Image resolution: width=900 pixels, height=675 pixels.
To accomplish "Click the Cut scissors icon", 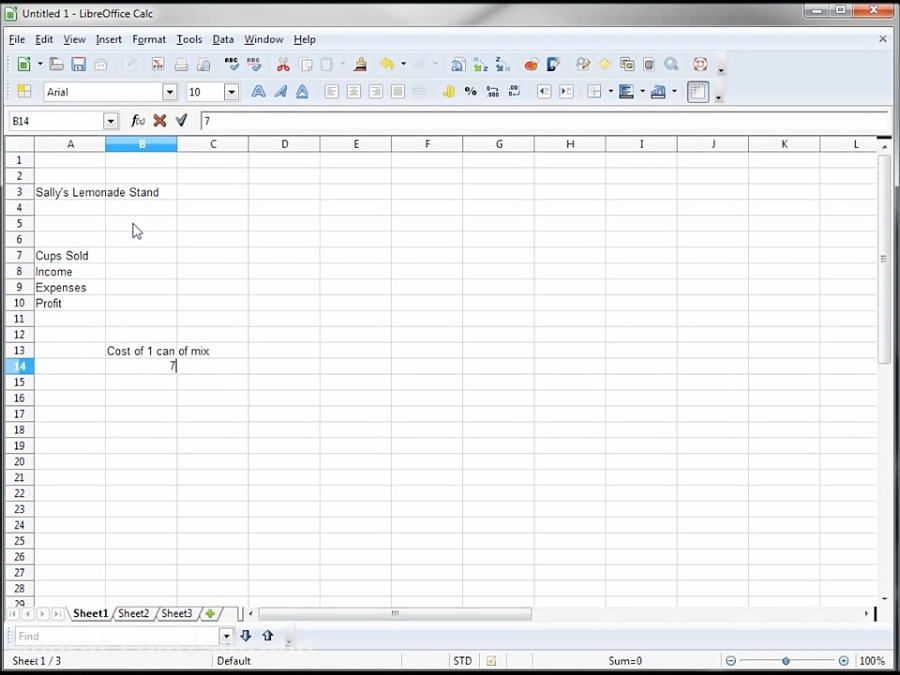I will click(283, 65).
